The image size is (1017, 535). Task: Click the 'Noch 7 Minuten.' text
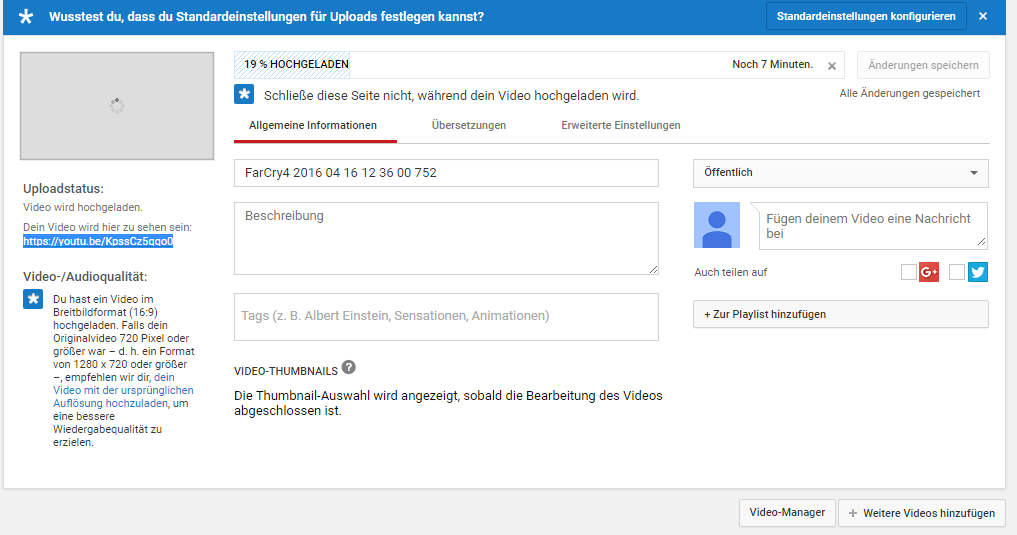click(x=772, y=64)
